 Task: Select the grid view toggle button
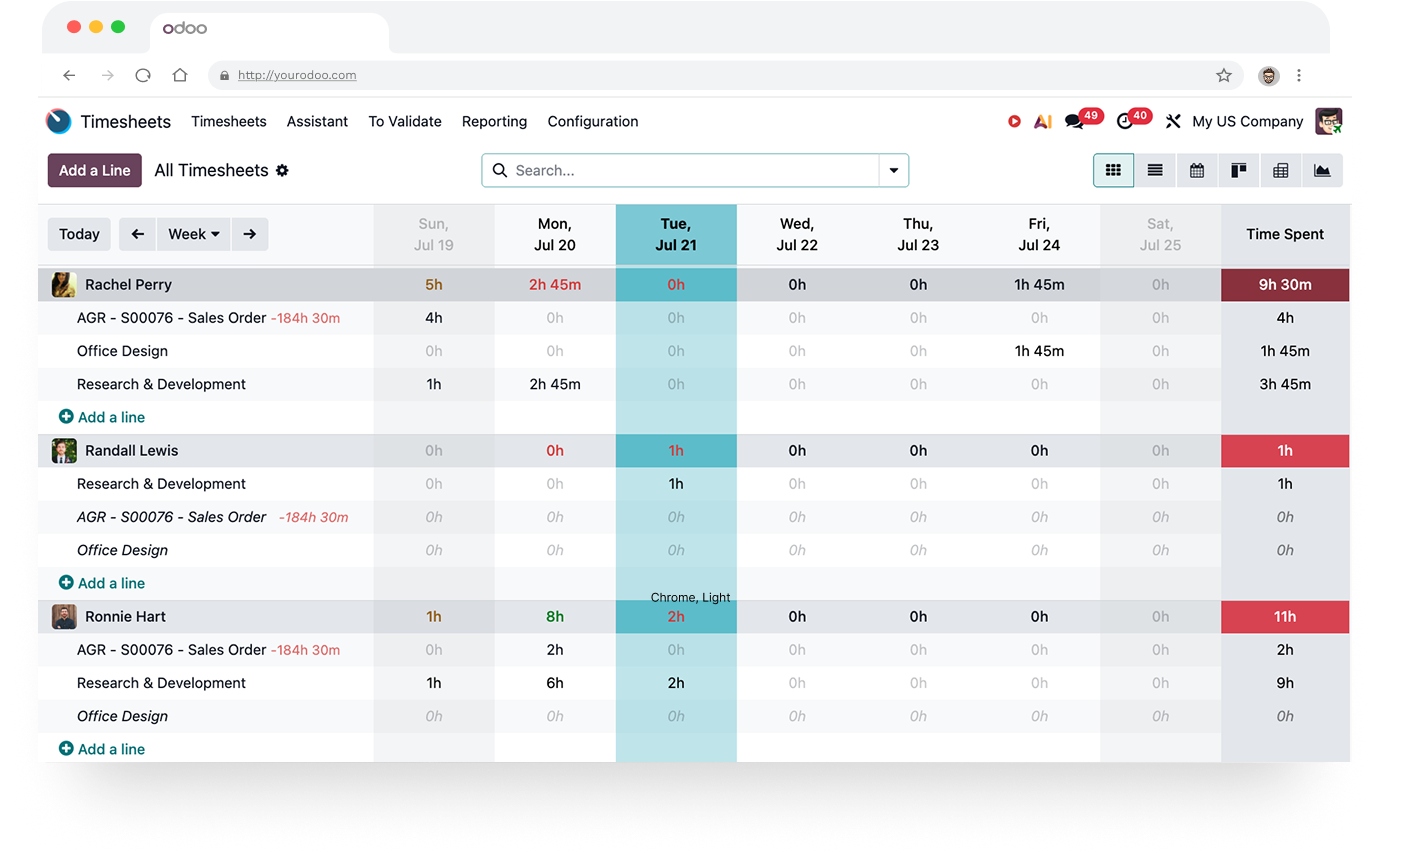[x=1113, y=170]
